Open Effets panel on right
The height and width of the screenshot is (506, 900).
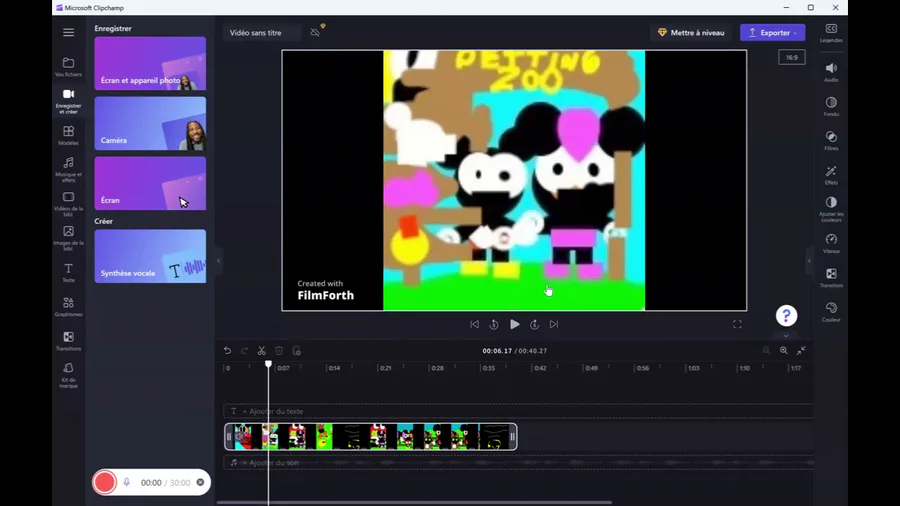[831, 175]
